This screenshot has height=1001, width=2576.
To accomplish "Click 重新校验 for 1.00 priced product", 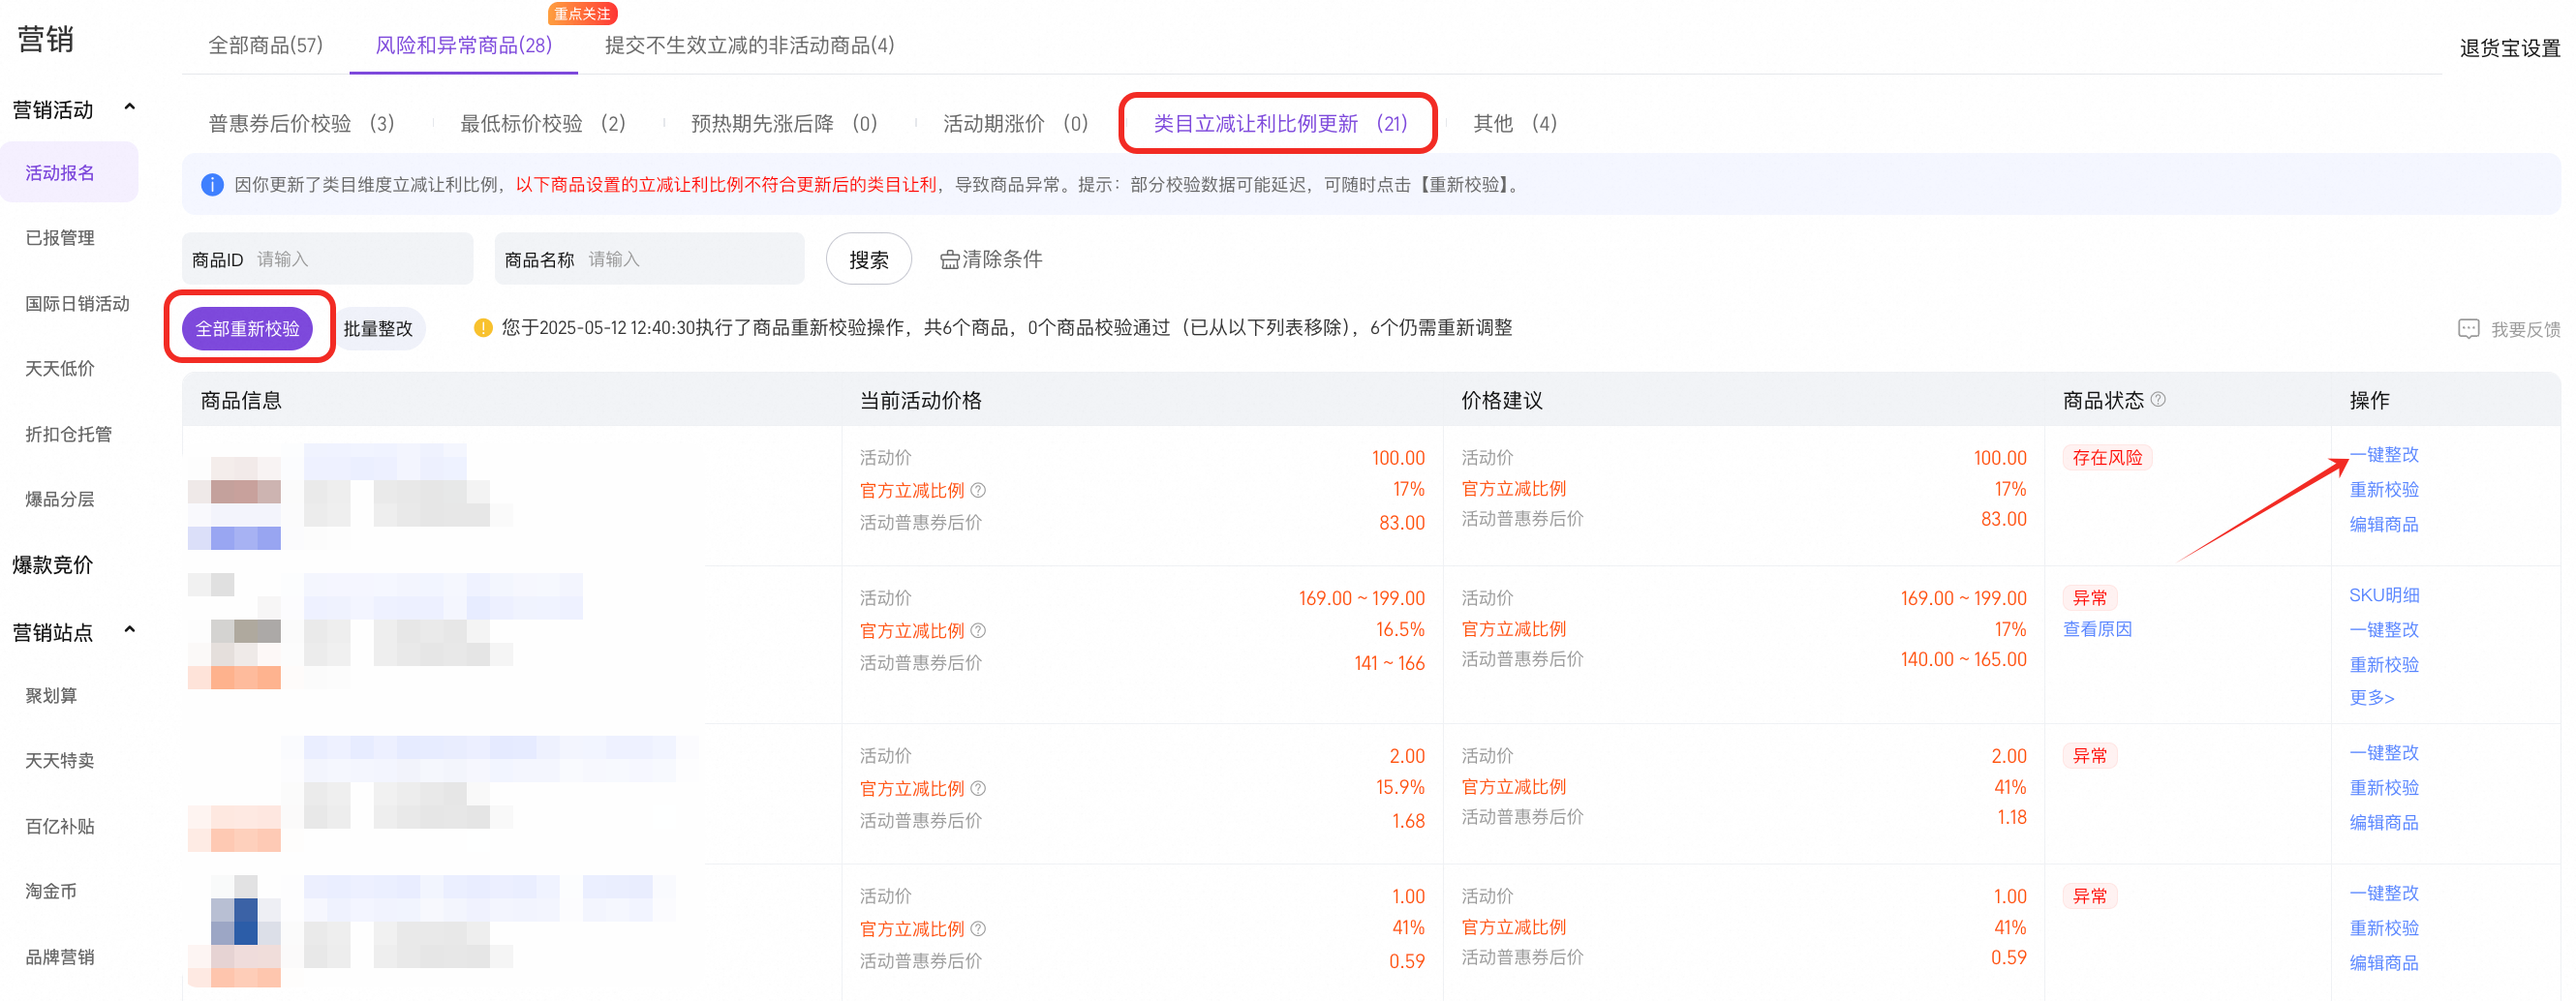I will click(2383, 928).
